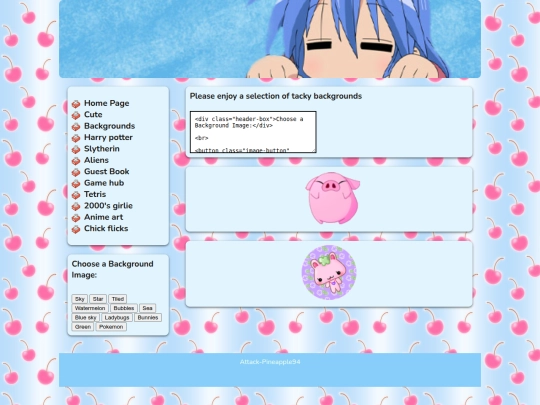Apply the Bubbles background
The image size is (540, 405).
click(124, 308)
